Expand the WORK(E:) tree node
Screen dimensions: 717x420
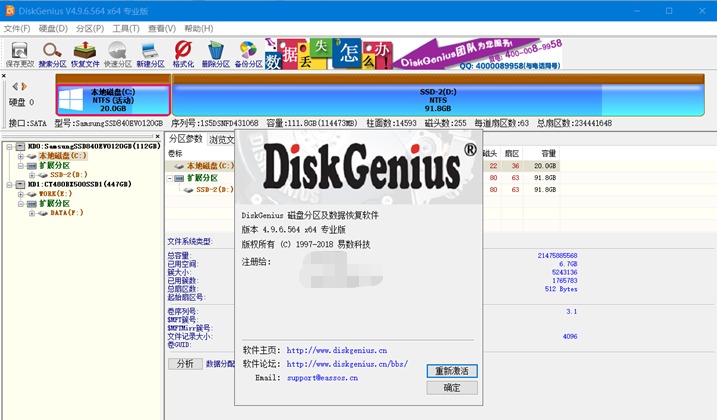[x=21, y=194]
